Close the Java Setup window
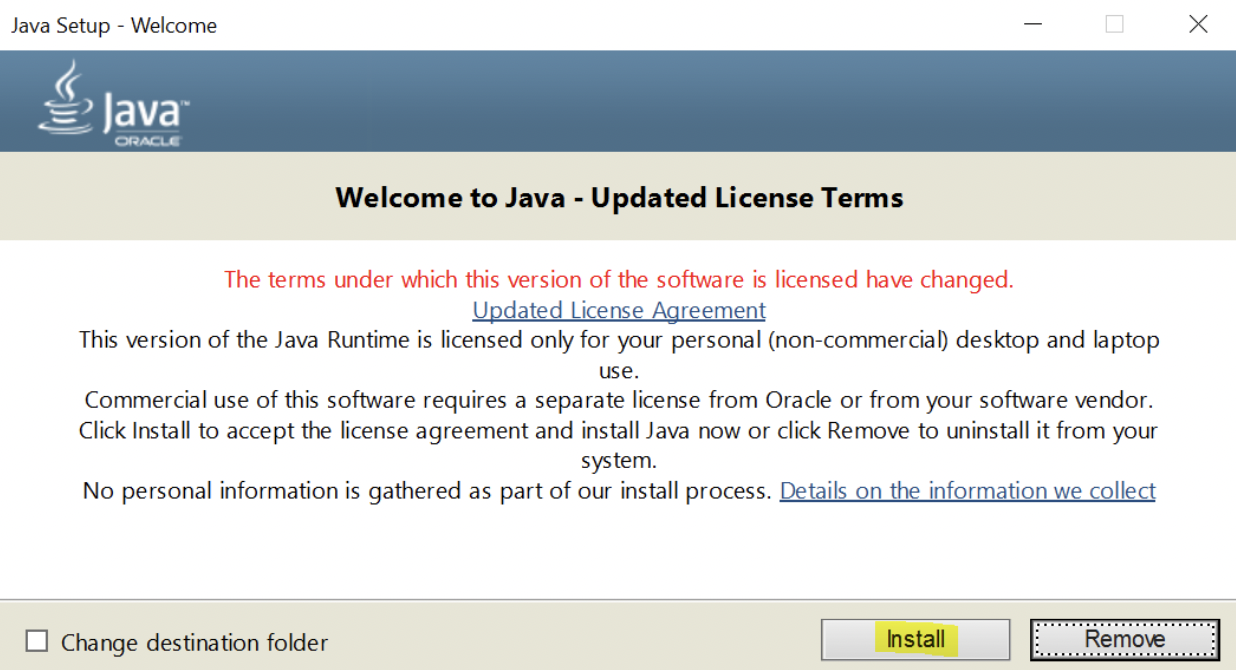This screenshot has height=670, width=1236. [1198, 25]
